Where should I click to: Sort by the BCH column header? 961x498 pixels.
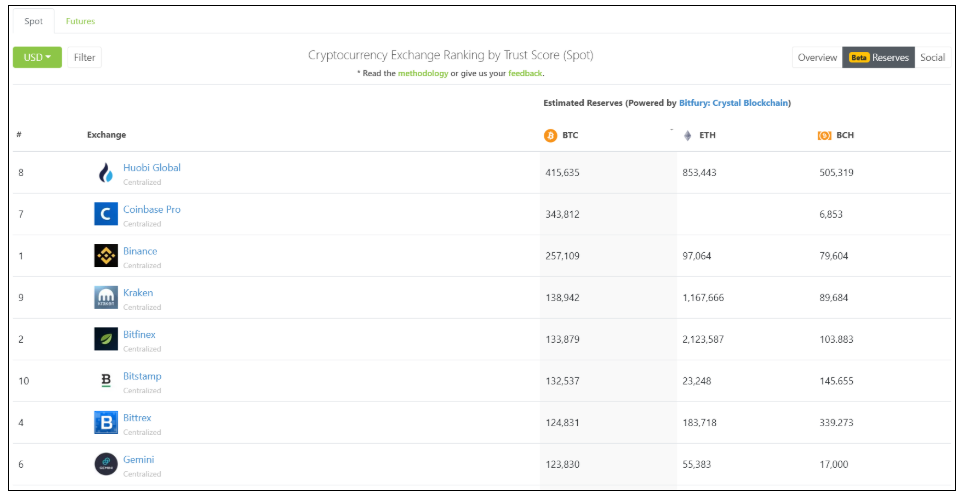click(x=845, y=135)
